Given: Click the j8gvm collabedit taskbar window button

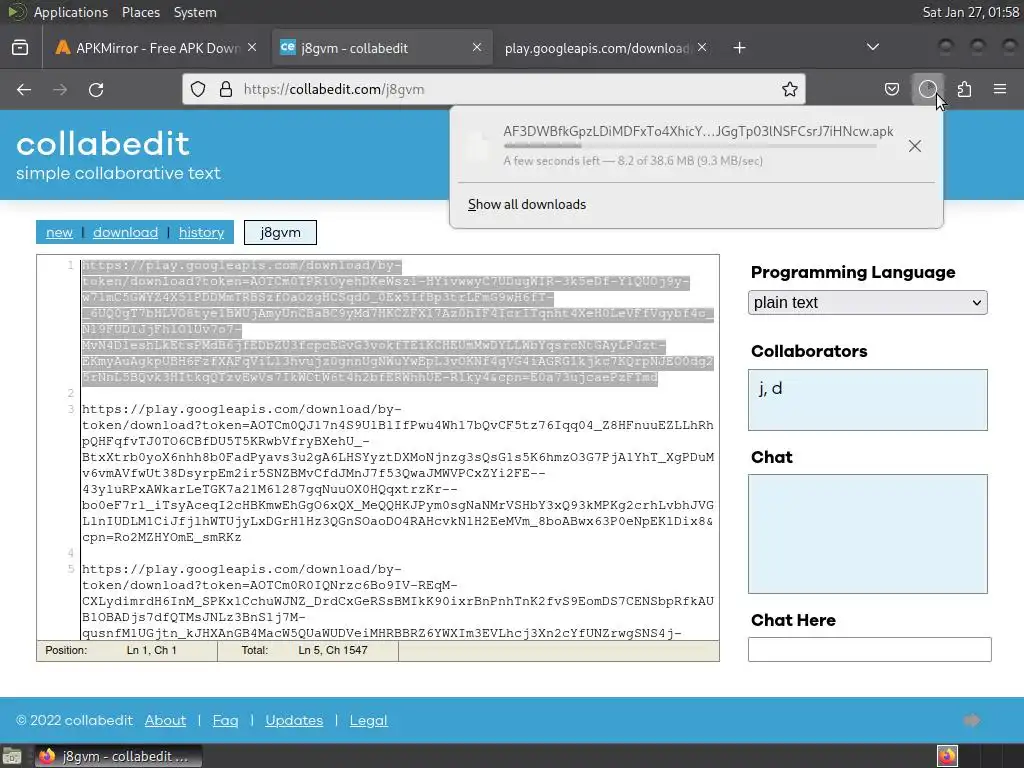Looking at the screenshot, I should pos(118,756).
